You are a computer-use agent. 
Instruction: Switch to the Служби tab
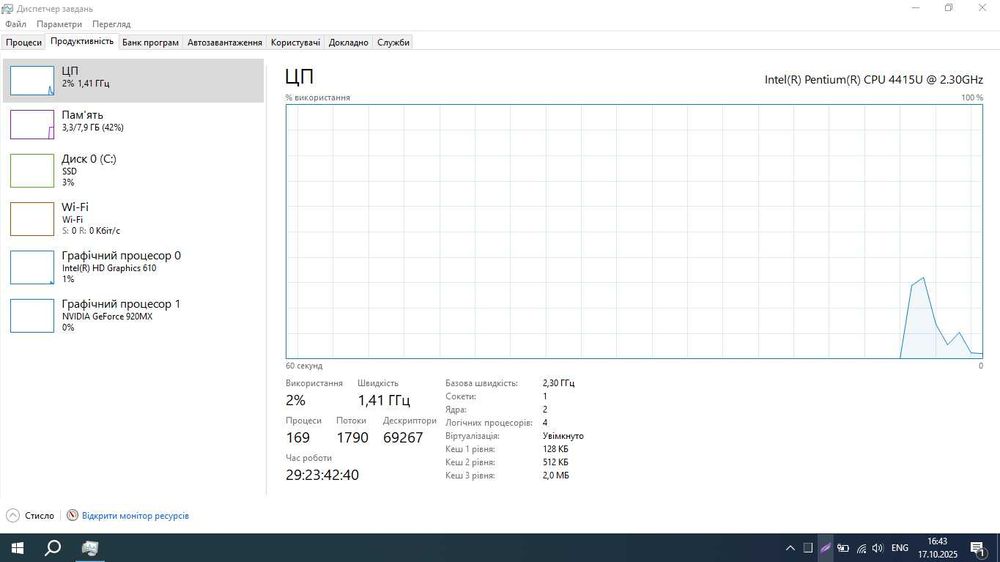point(393,42)
